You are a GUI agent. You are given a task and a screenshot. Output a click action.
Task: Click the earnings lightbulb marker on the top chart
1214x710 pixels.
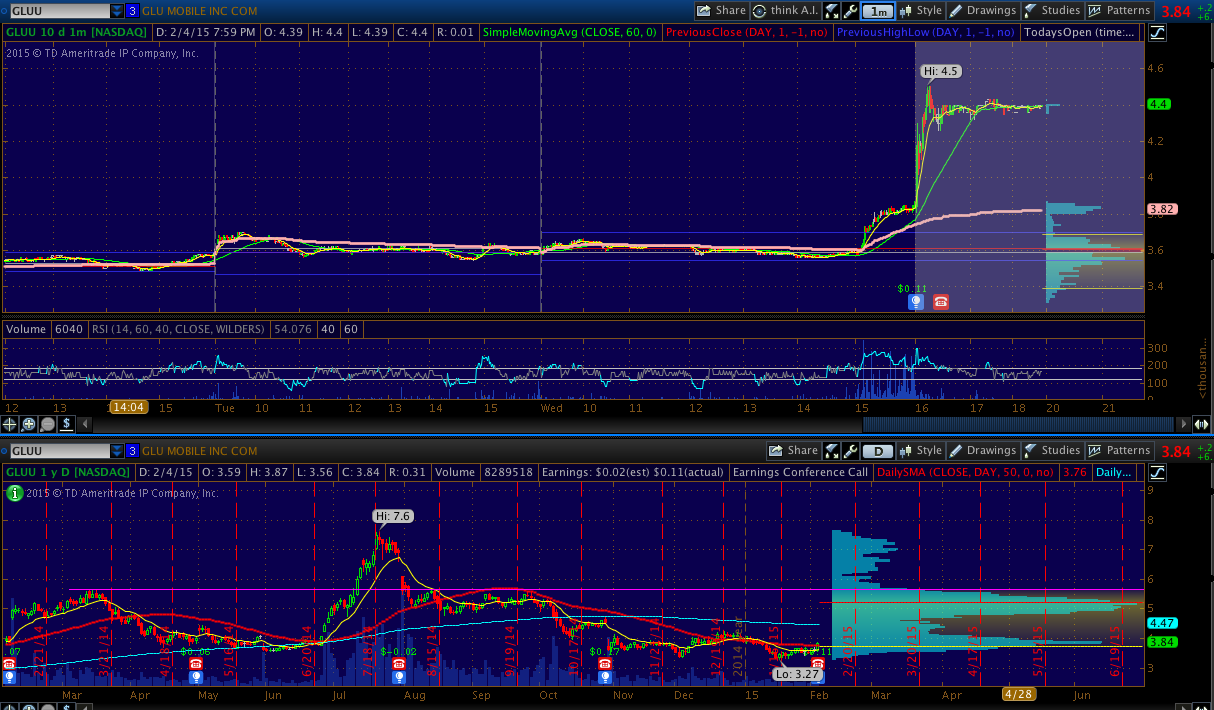[x=915, y=301]
